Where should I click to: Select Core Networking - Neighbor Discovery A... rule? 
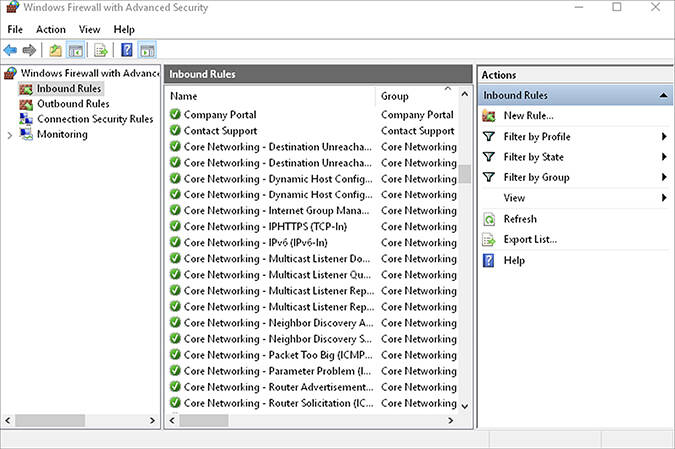(x=279, y=322)
